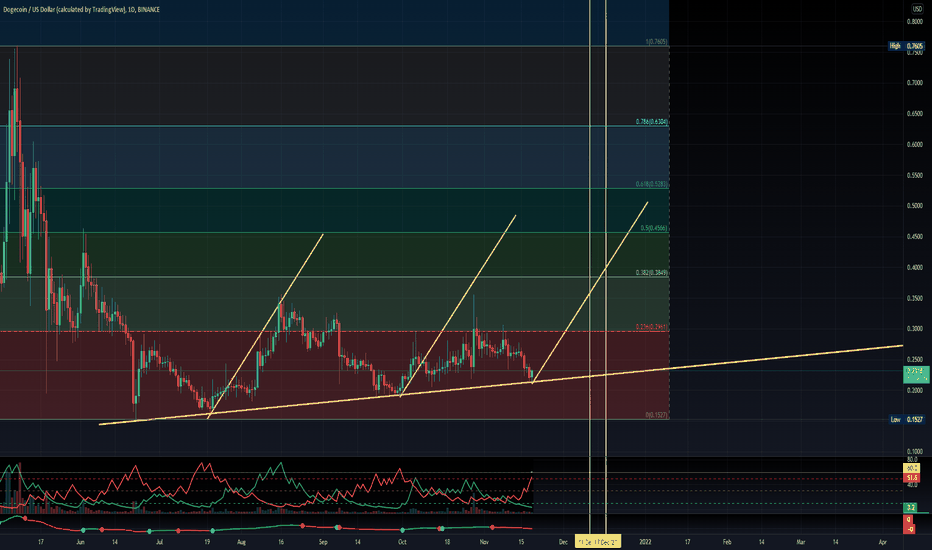Viewport: 932px width, 550px height.
Task: Select the High 0.7605 price label
Action: pyautogui.click(x=906, y=46)
